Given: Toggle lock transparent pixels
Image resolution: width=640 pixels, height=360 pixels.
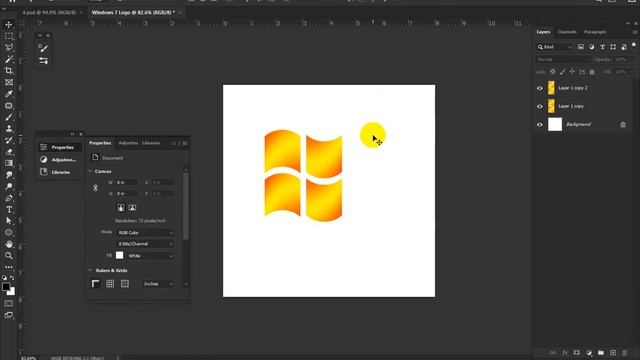Looking at the screenshot, I should (553, 72).
